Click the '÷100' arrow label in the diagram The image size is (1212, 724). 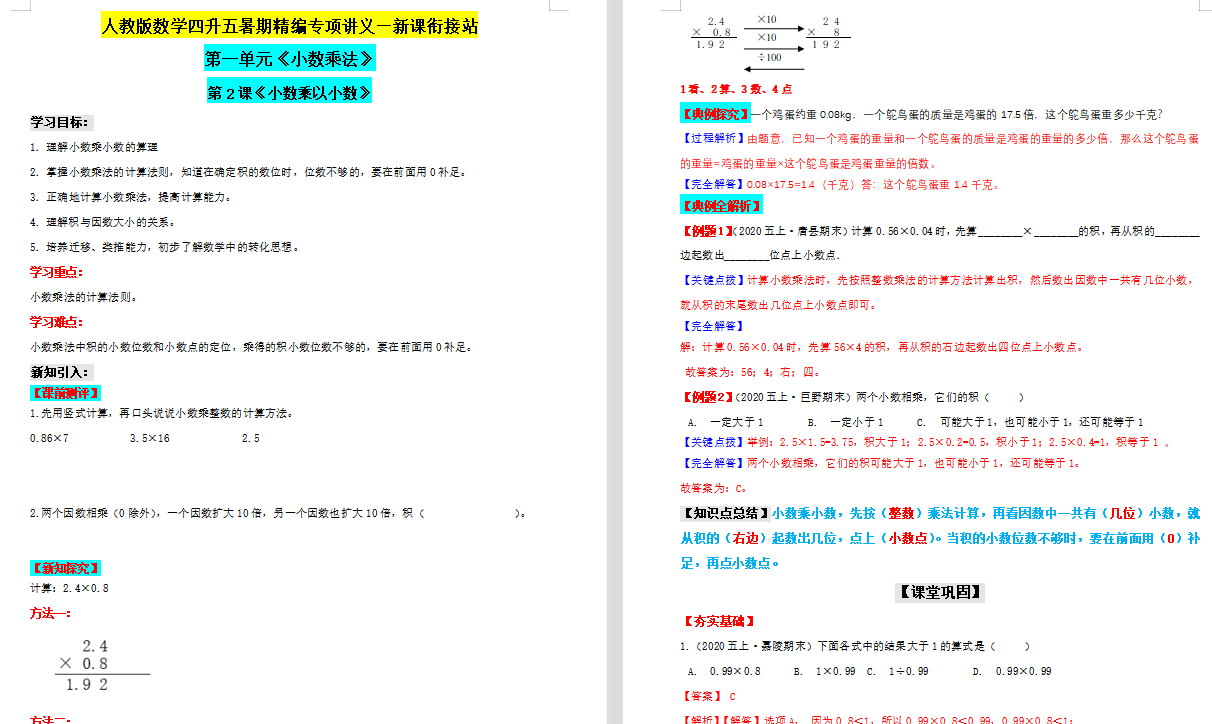[768, 56]
